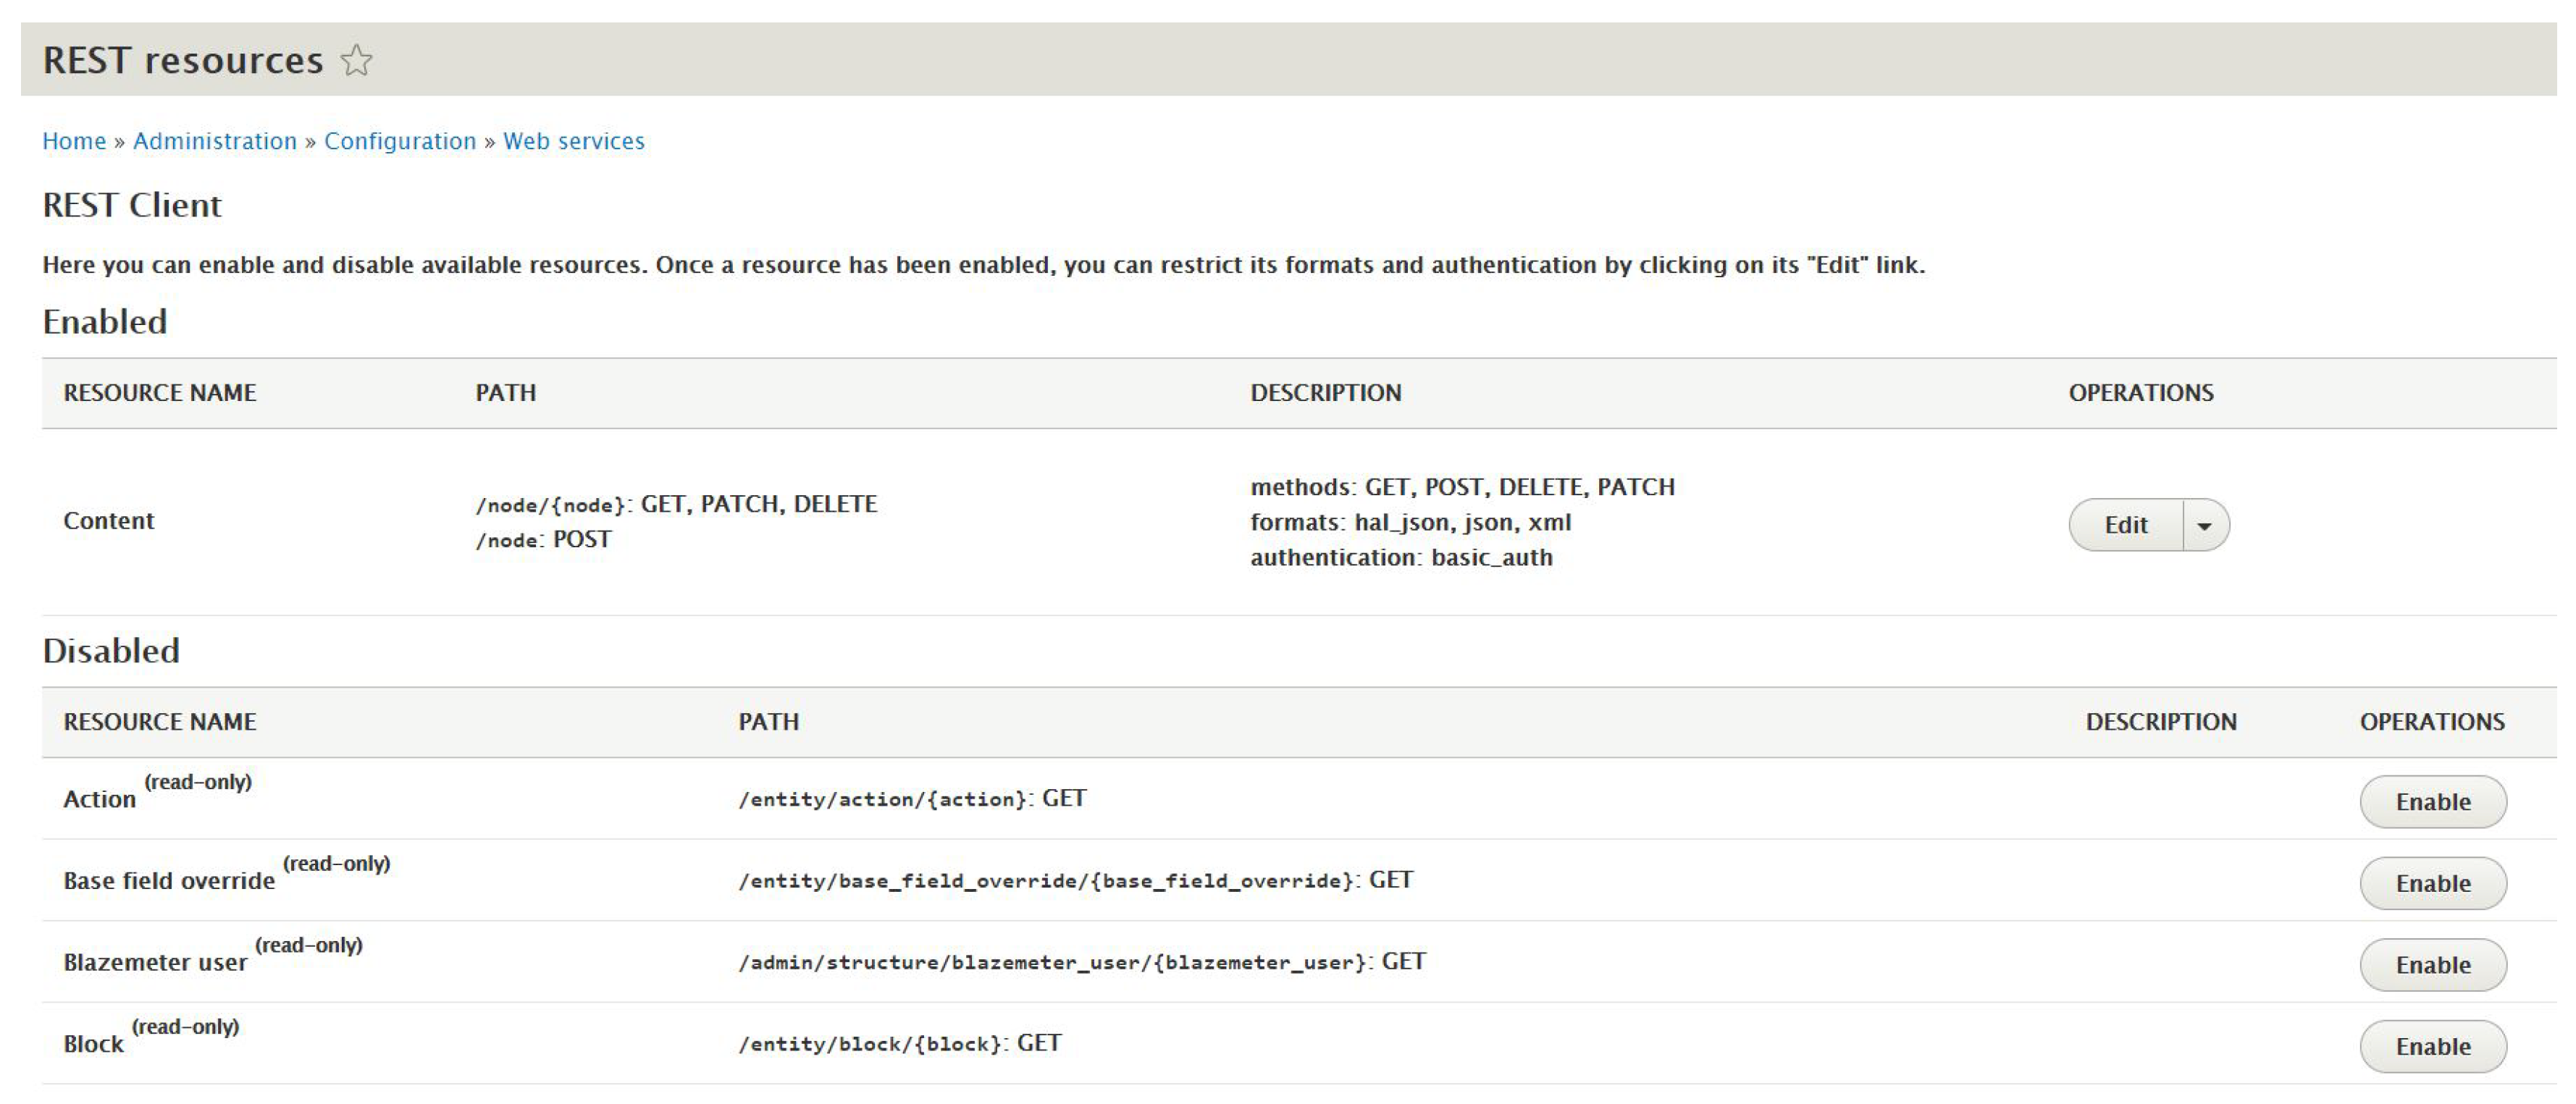Navigate to the Configuration breadcrumb link

coord(400,141)
